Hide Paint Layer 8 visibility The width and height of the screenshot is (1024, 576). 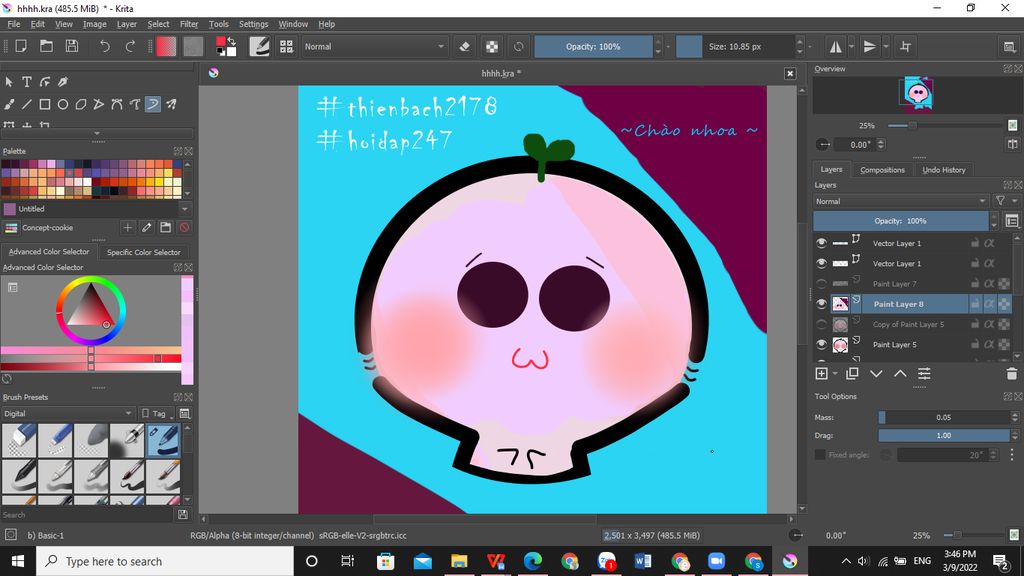tap(822, 304)
